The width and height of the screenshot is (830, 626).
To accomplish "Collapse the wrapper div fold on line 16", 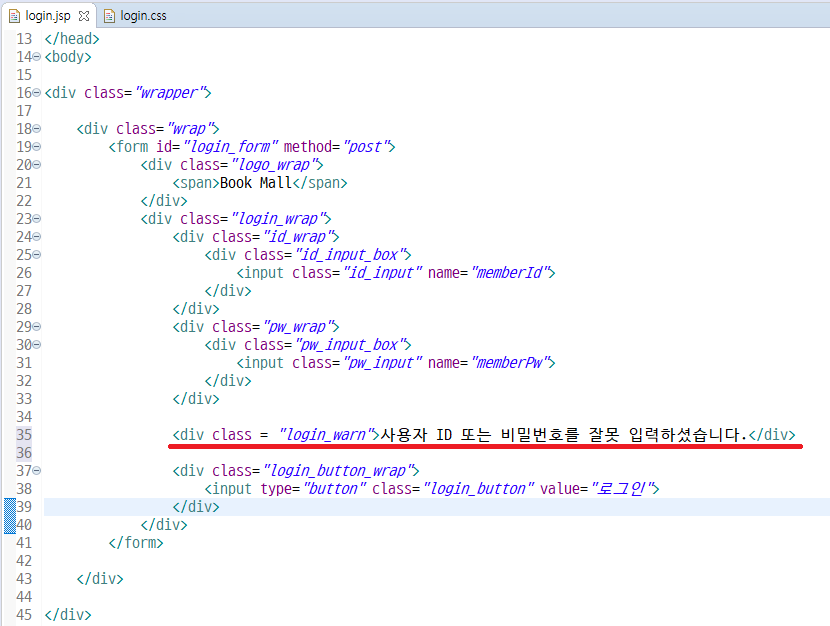I will 36,93.
